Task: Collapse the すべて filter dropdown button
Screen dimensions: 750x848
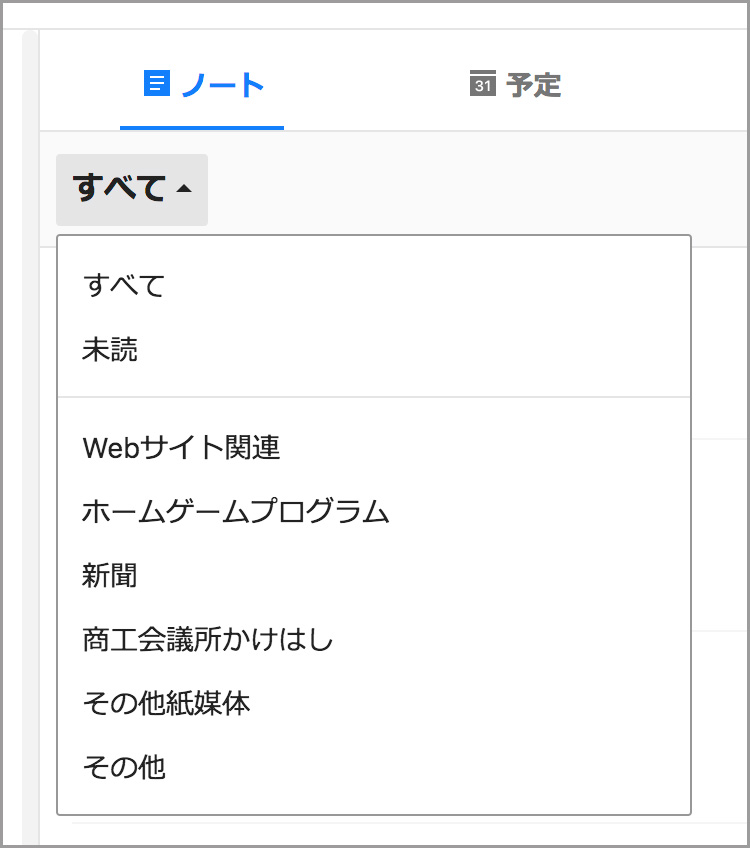Action: tap(131, 189)
